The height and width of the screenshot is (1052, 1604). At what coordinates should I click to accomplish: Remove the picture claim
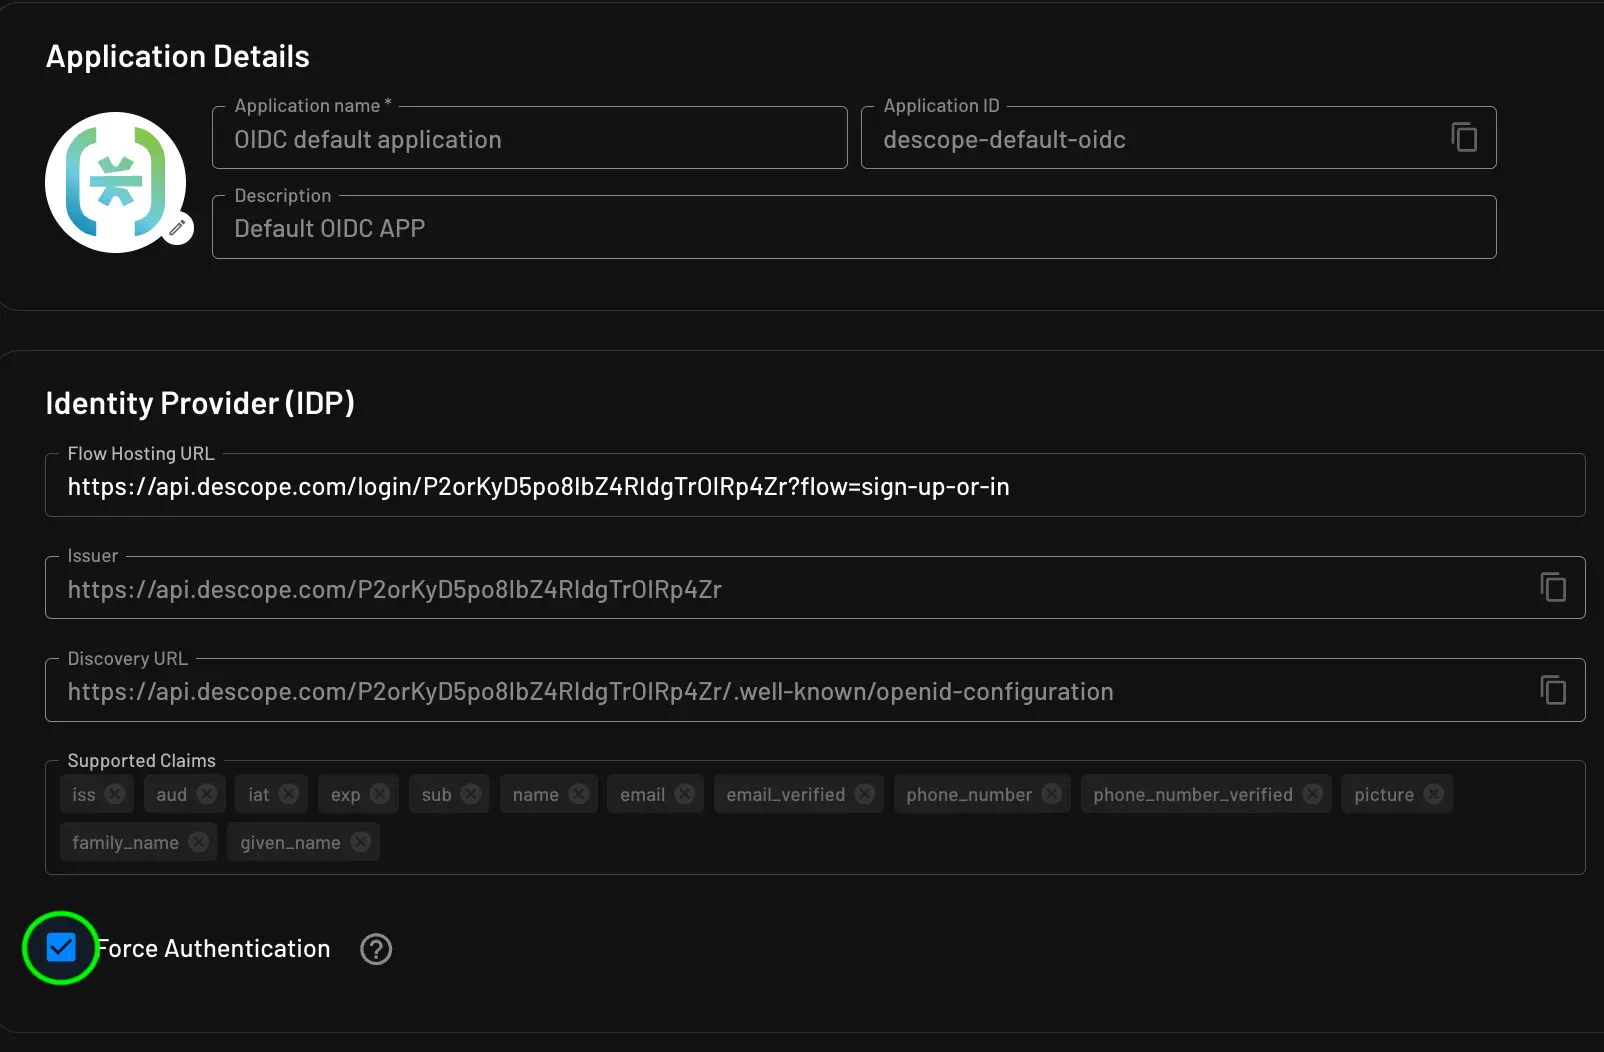tap(1434, 793)
